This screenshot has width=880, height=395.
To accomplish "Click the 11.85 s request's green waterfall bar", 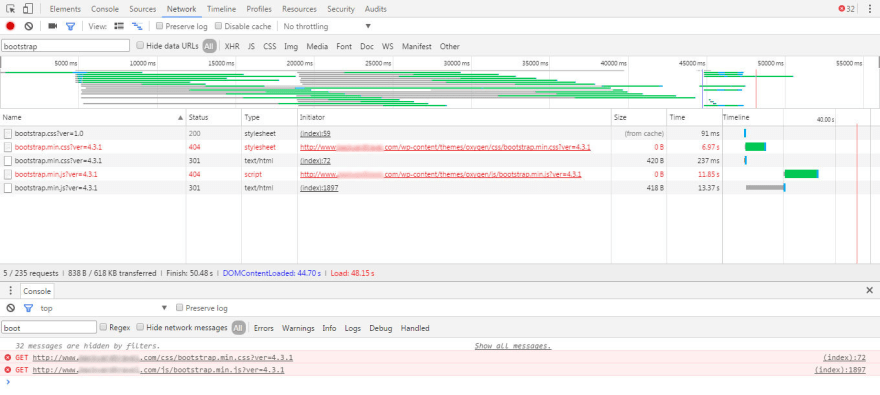I will click(x=801, y=174).
